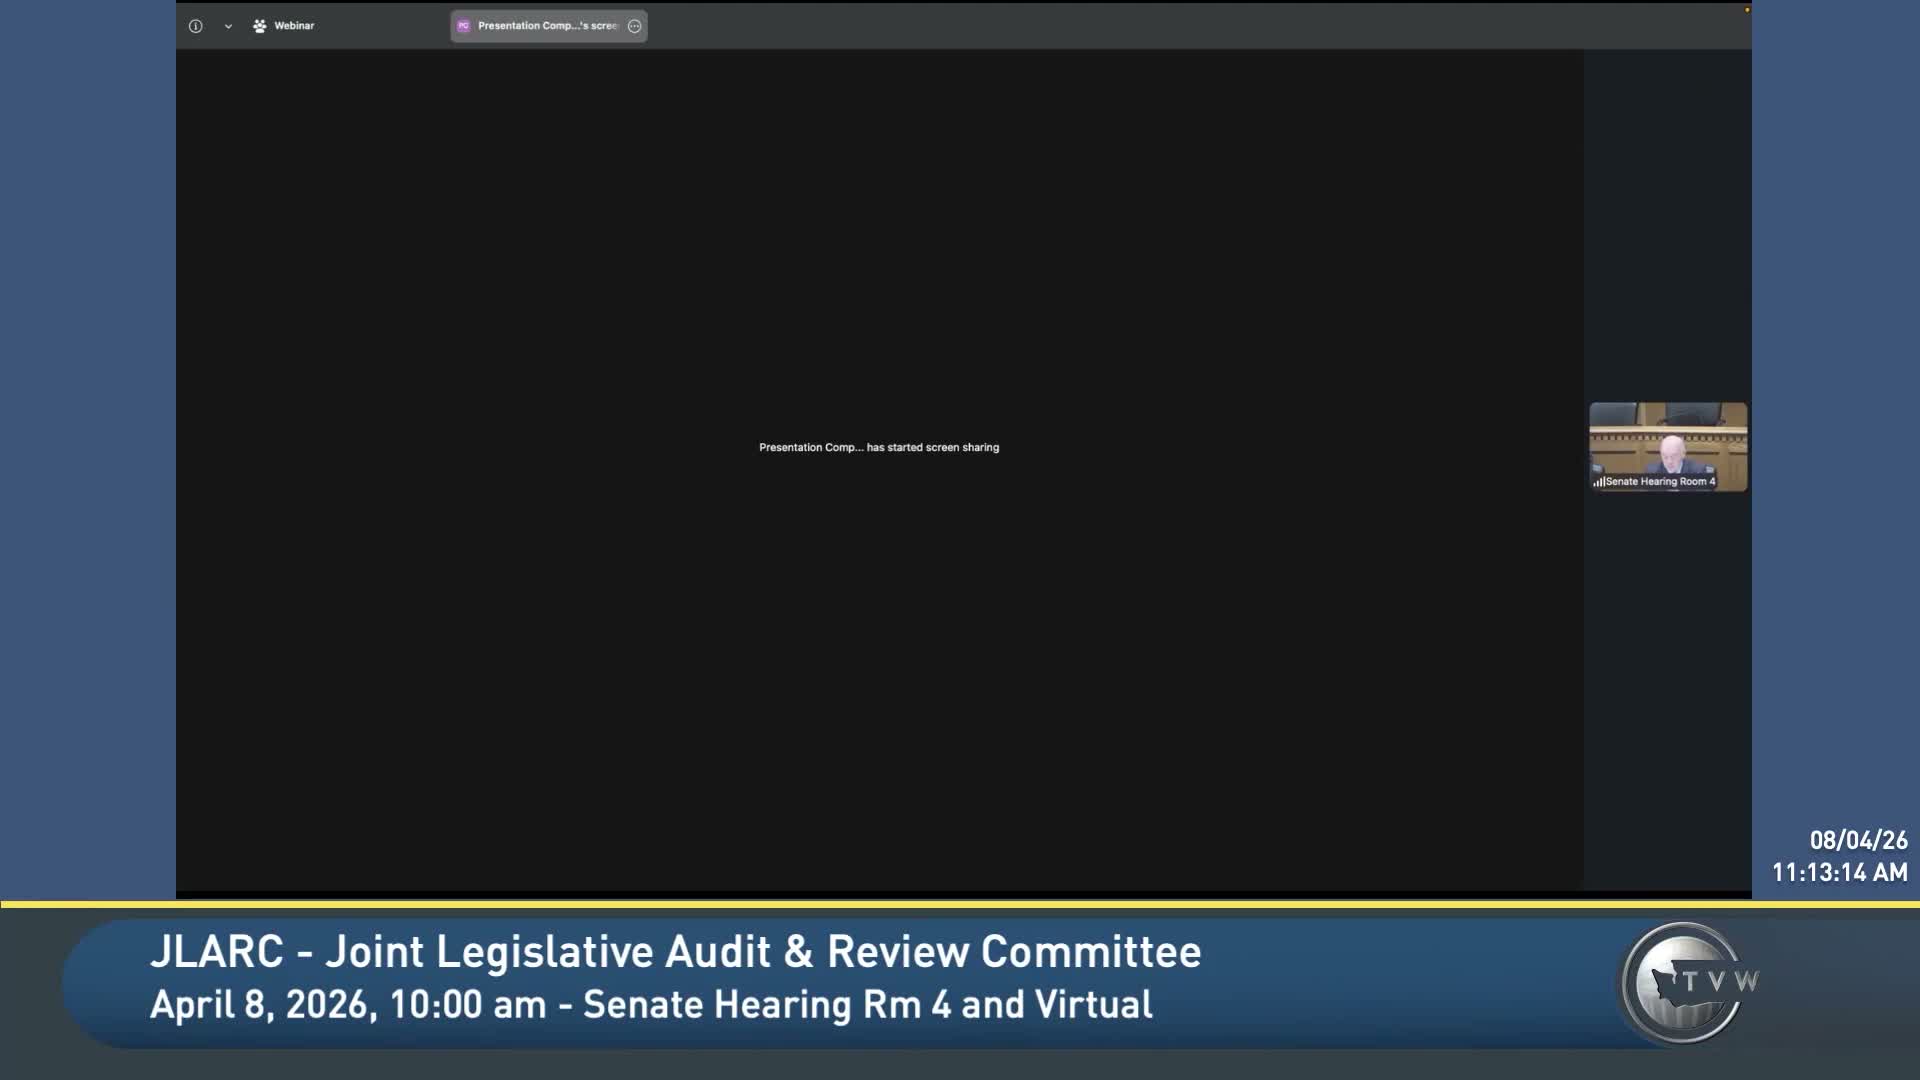Click the 08/04/26 date overlay
Viewport: 1920px width, 1080px height.
[x=1858, y=840]
